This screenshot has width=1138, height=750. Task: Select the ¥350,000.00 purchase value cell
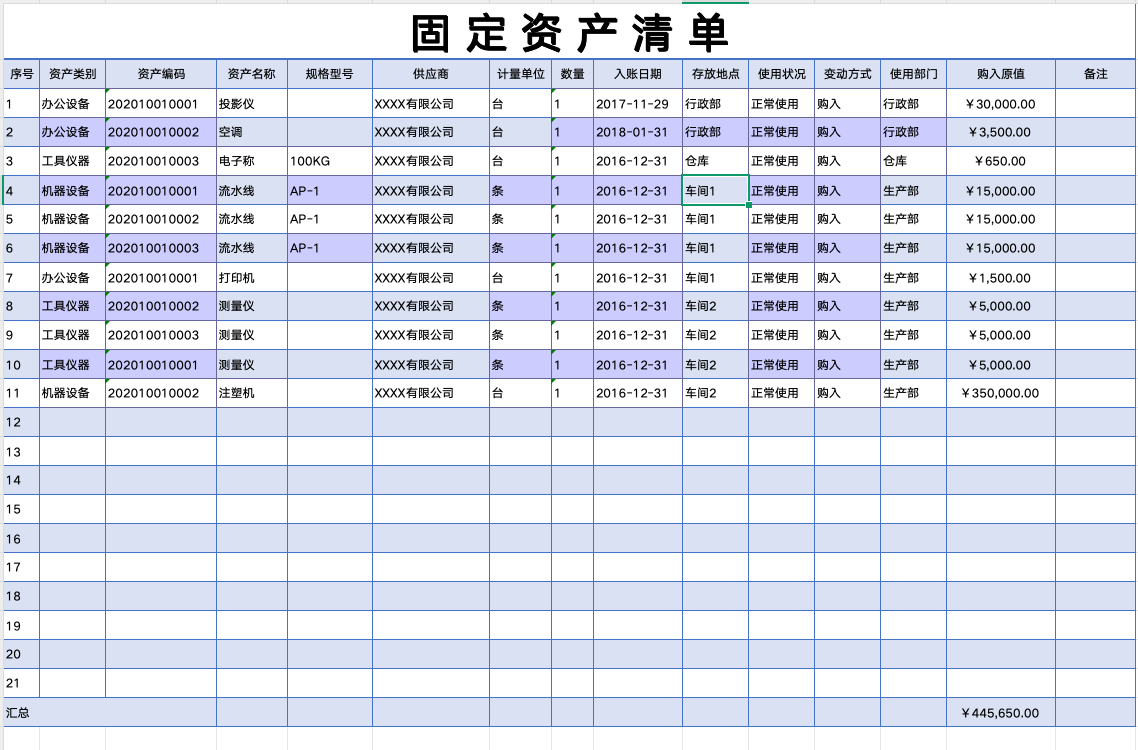click(x=1001, y=393)
